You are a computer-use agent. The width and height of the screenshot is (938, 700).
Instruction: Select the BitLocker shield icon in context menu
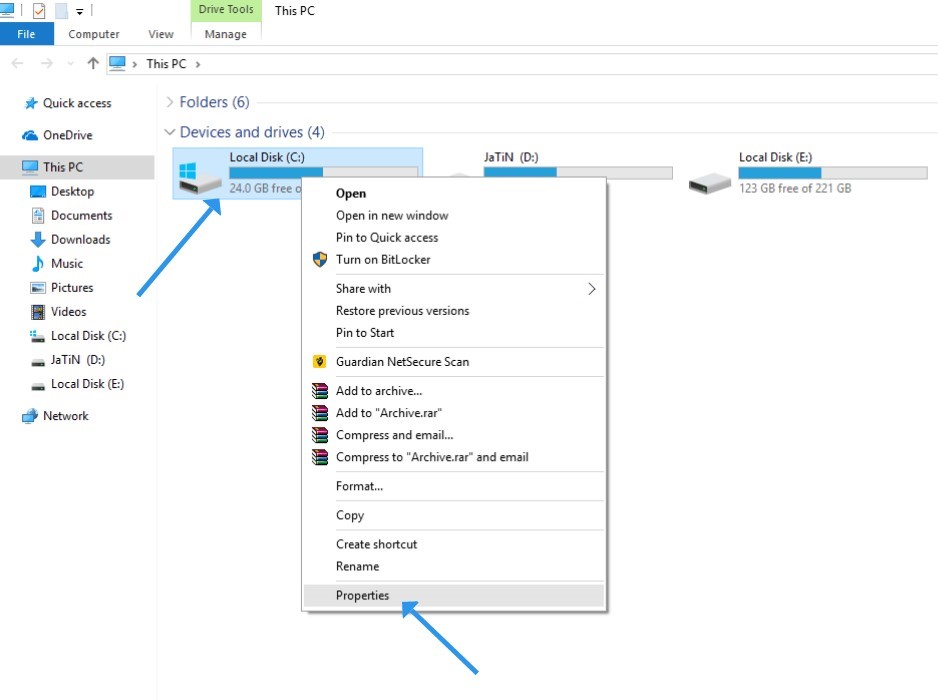pos(320,260)
